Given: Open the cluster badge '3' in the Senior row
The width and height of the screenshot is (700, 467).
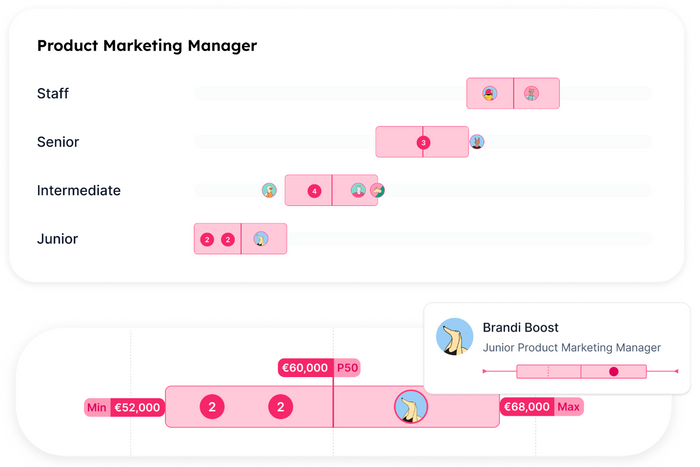Looking at the screenshot, I should pos(423,142).
